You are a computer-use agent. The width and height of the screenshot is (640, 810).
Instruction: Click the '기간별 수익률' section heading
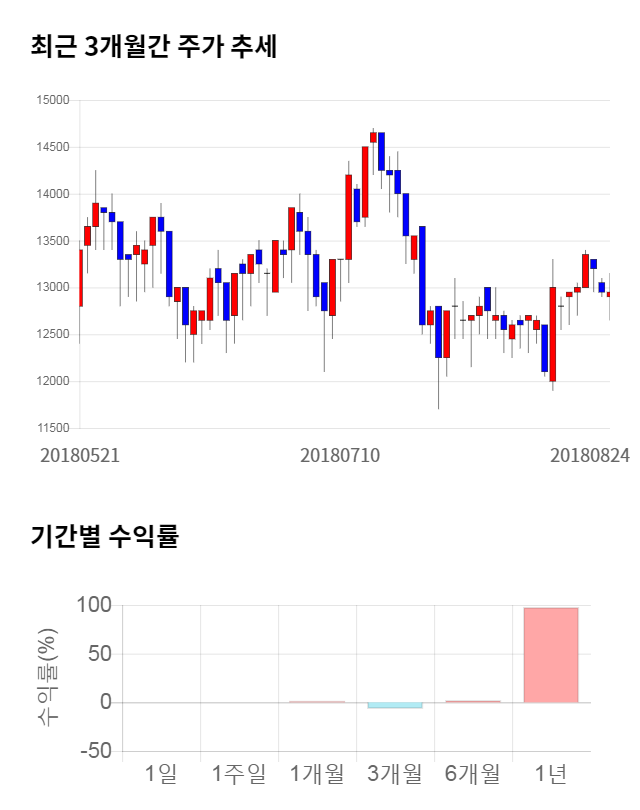click(x=105, y=535)
